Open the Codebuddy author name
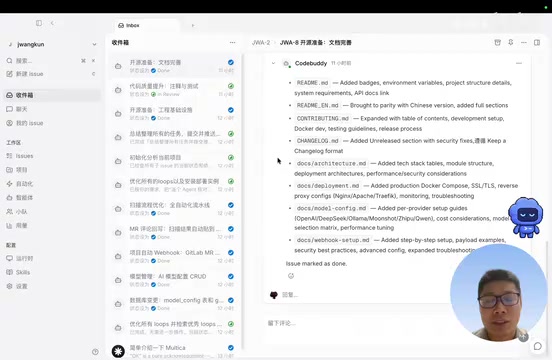This screenshot has height=360, width=552. (311, 63)
